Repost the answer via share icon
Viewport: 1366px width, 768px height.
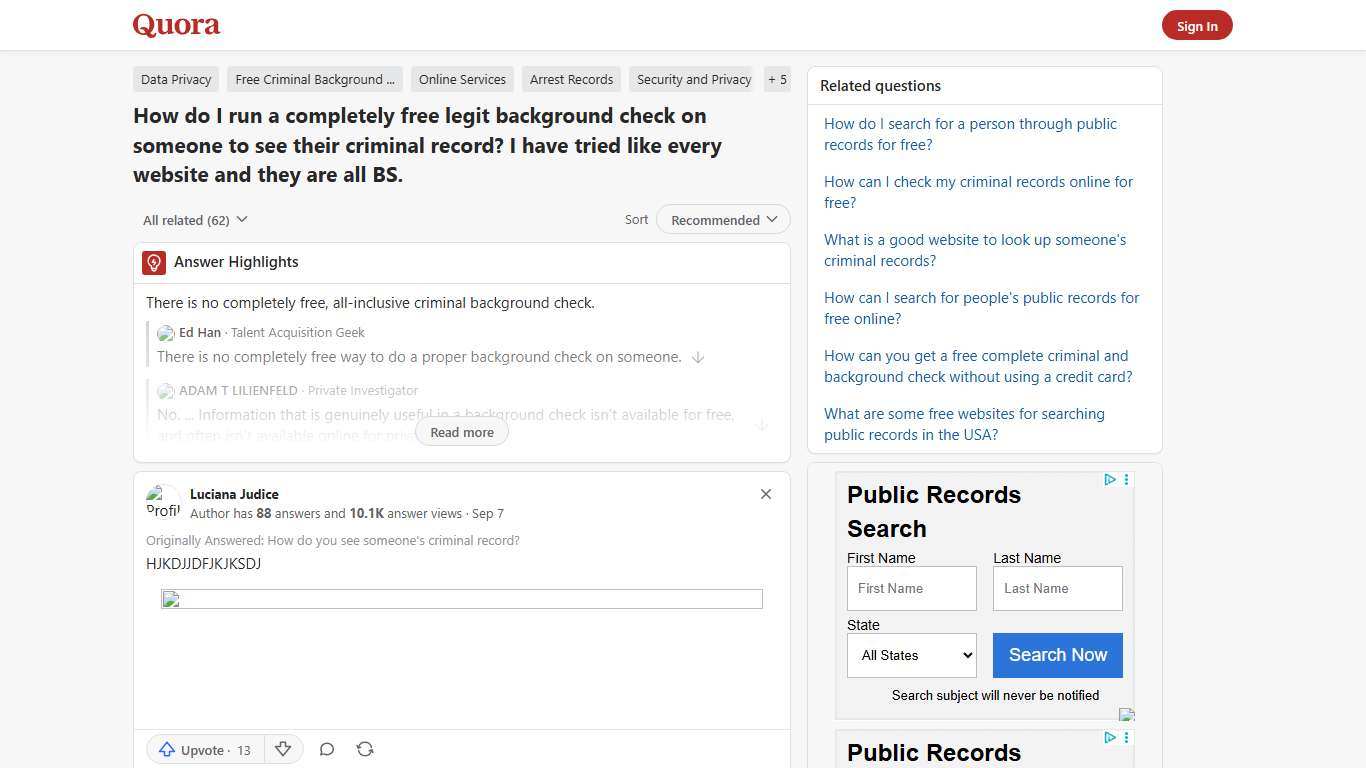point(365,749)
